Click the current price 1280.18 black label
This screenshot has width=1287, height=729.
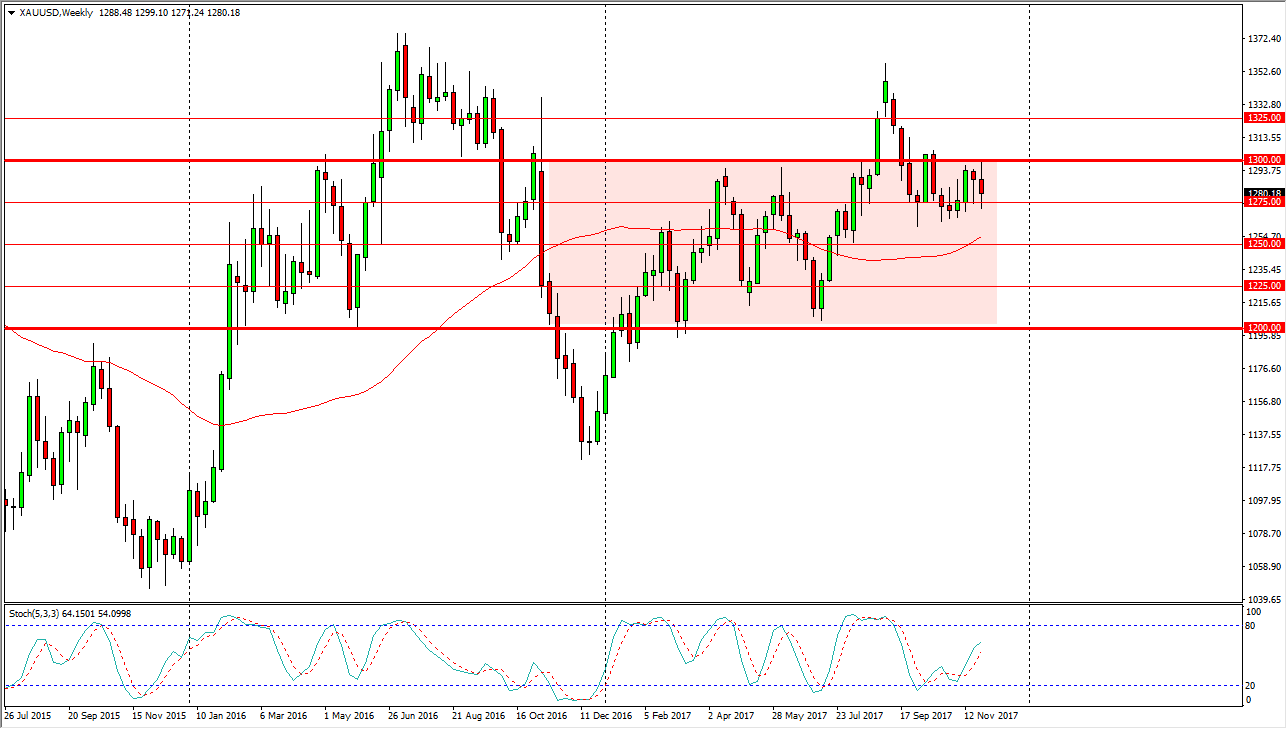(1262, 193)
